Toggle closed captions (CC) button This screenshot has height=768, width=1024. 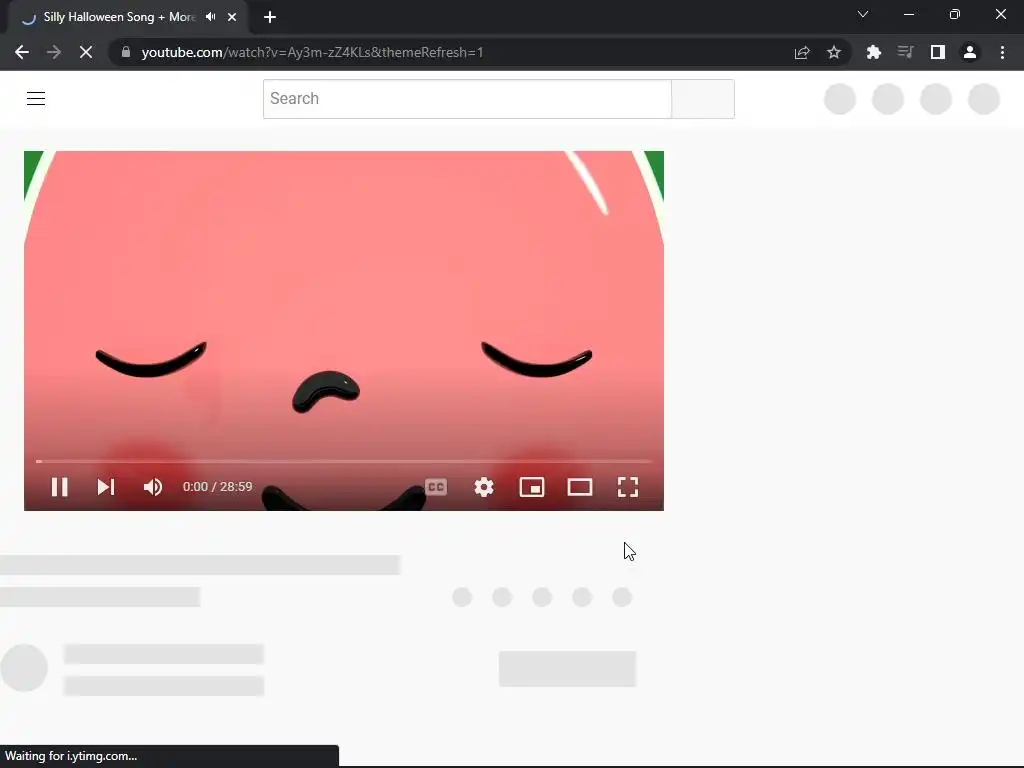[x=436, y=487]
